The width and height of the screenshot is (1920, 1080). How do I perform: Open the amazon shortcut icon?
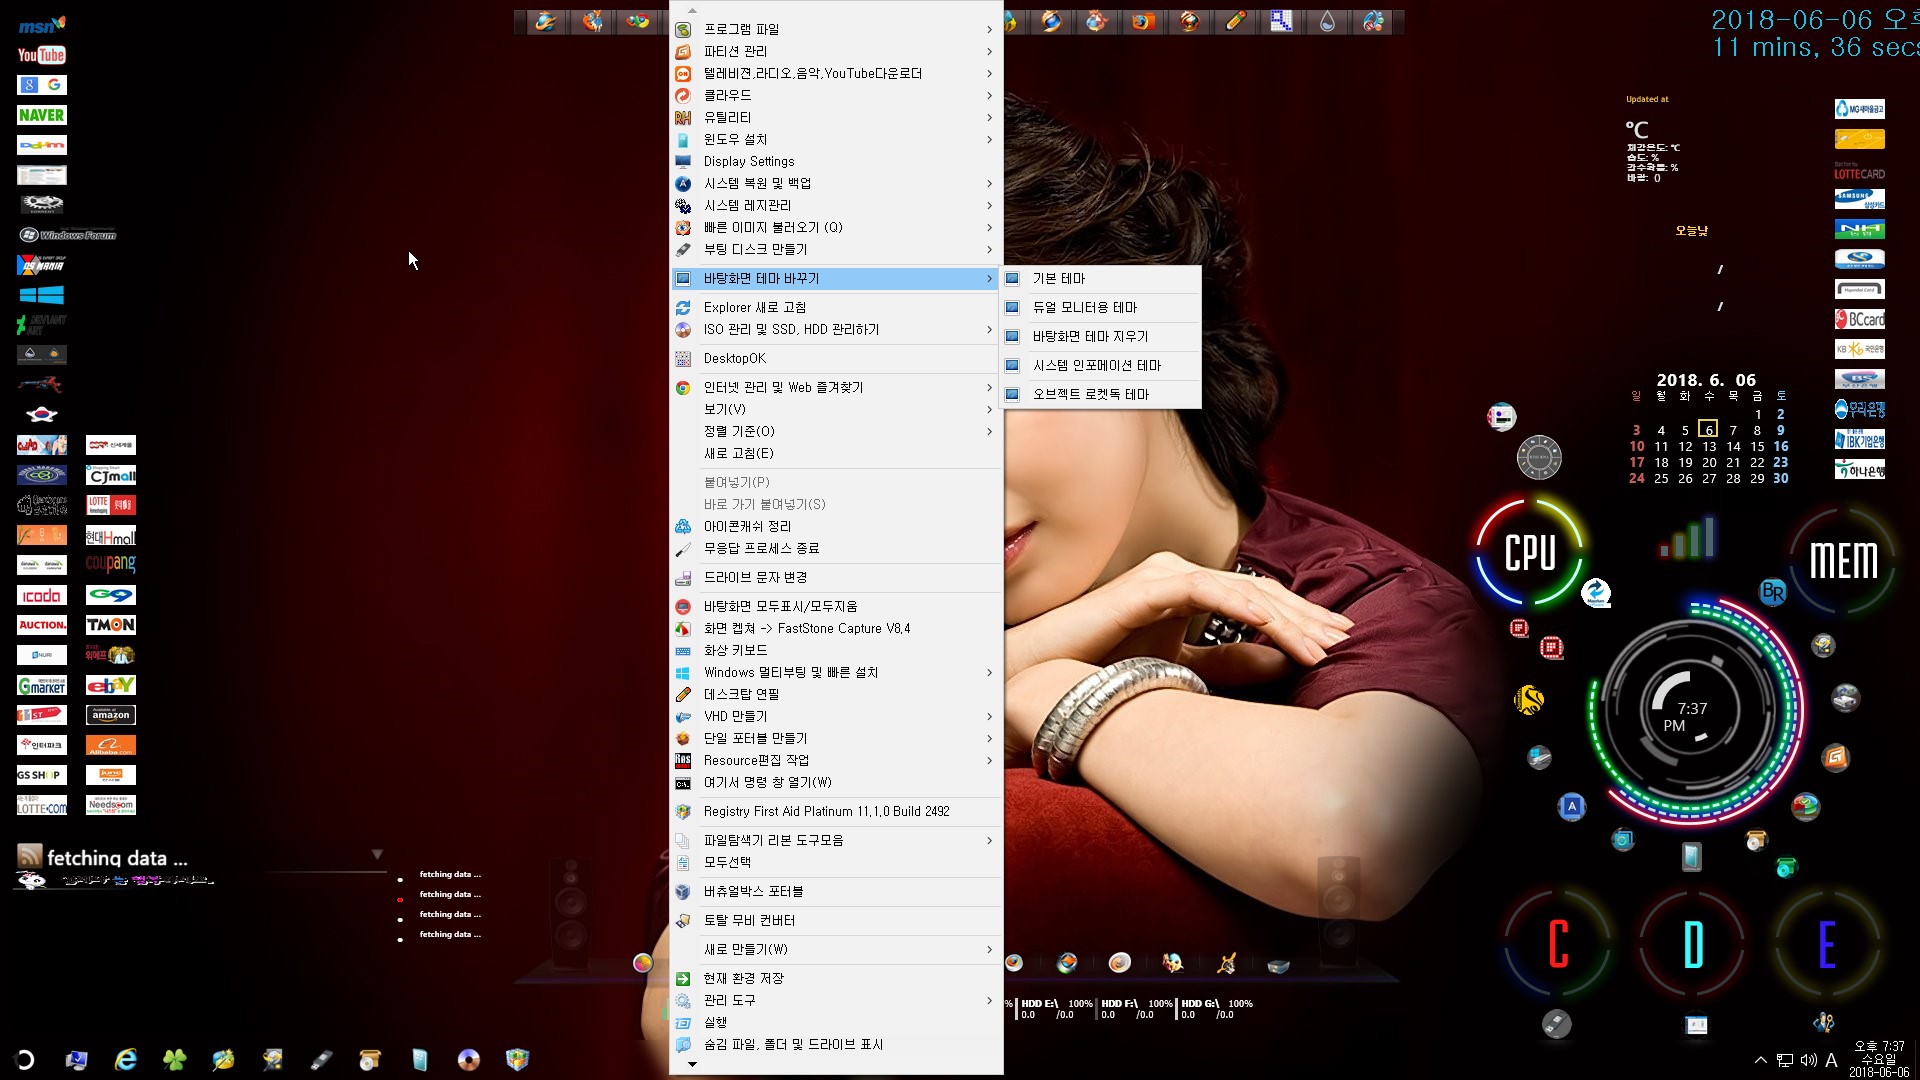click(x=111, y=715)
